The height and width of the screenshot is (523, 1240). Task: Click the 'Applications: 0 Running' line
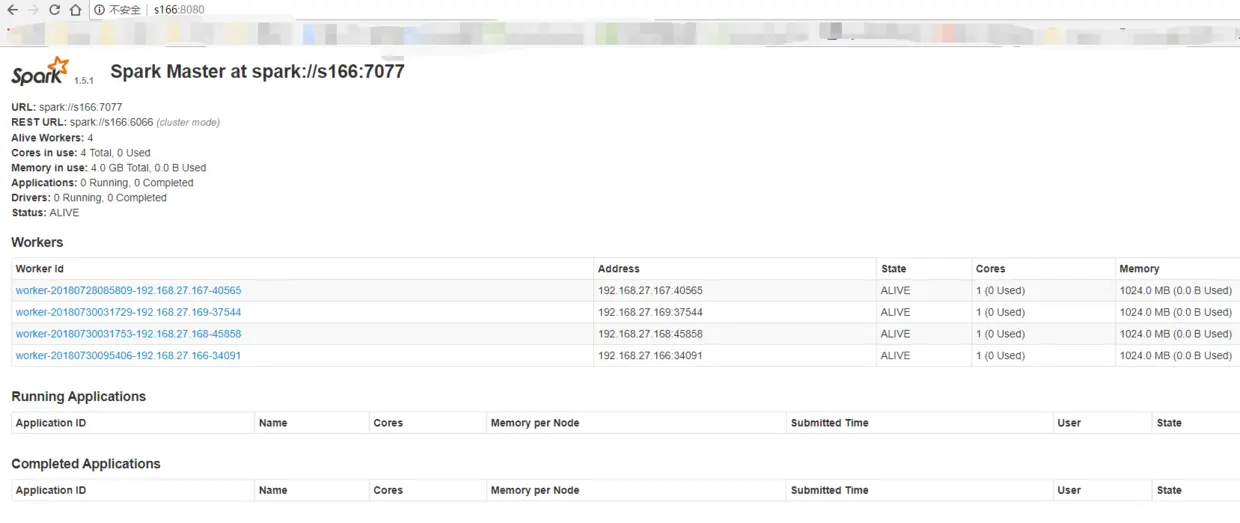coord(102,183)
